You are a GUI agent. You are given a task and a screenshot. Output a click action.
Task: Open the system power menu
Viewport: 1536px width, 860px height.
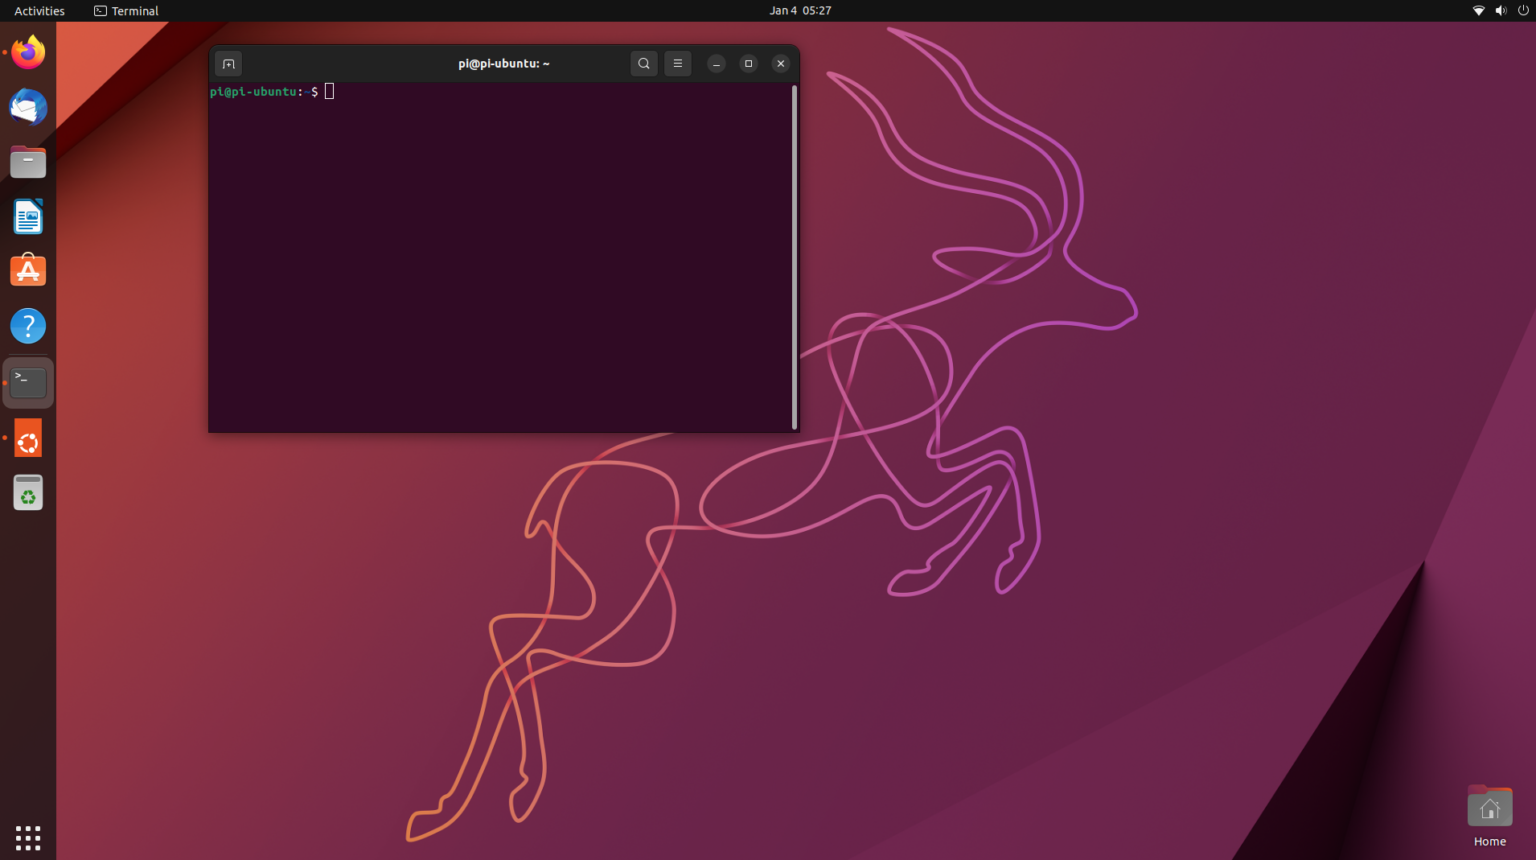click(1523, 11)
